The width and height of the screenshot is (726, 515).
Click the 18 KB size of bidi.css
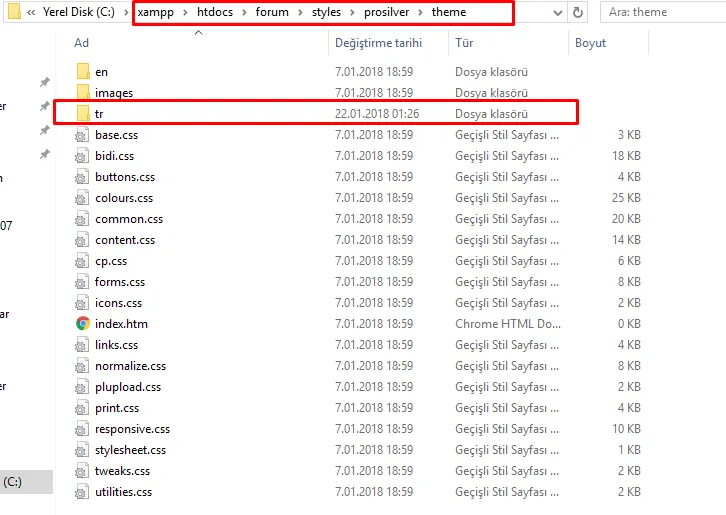point(626,156)
